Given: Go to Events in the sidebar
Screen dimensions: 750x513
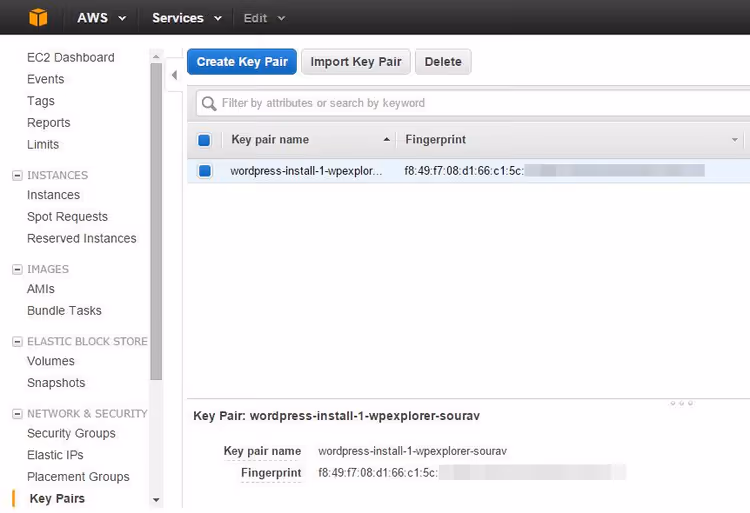Looking at the screenshot, I should pos(45,79).
